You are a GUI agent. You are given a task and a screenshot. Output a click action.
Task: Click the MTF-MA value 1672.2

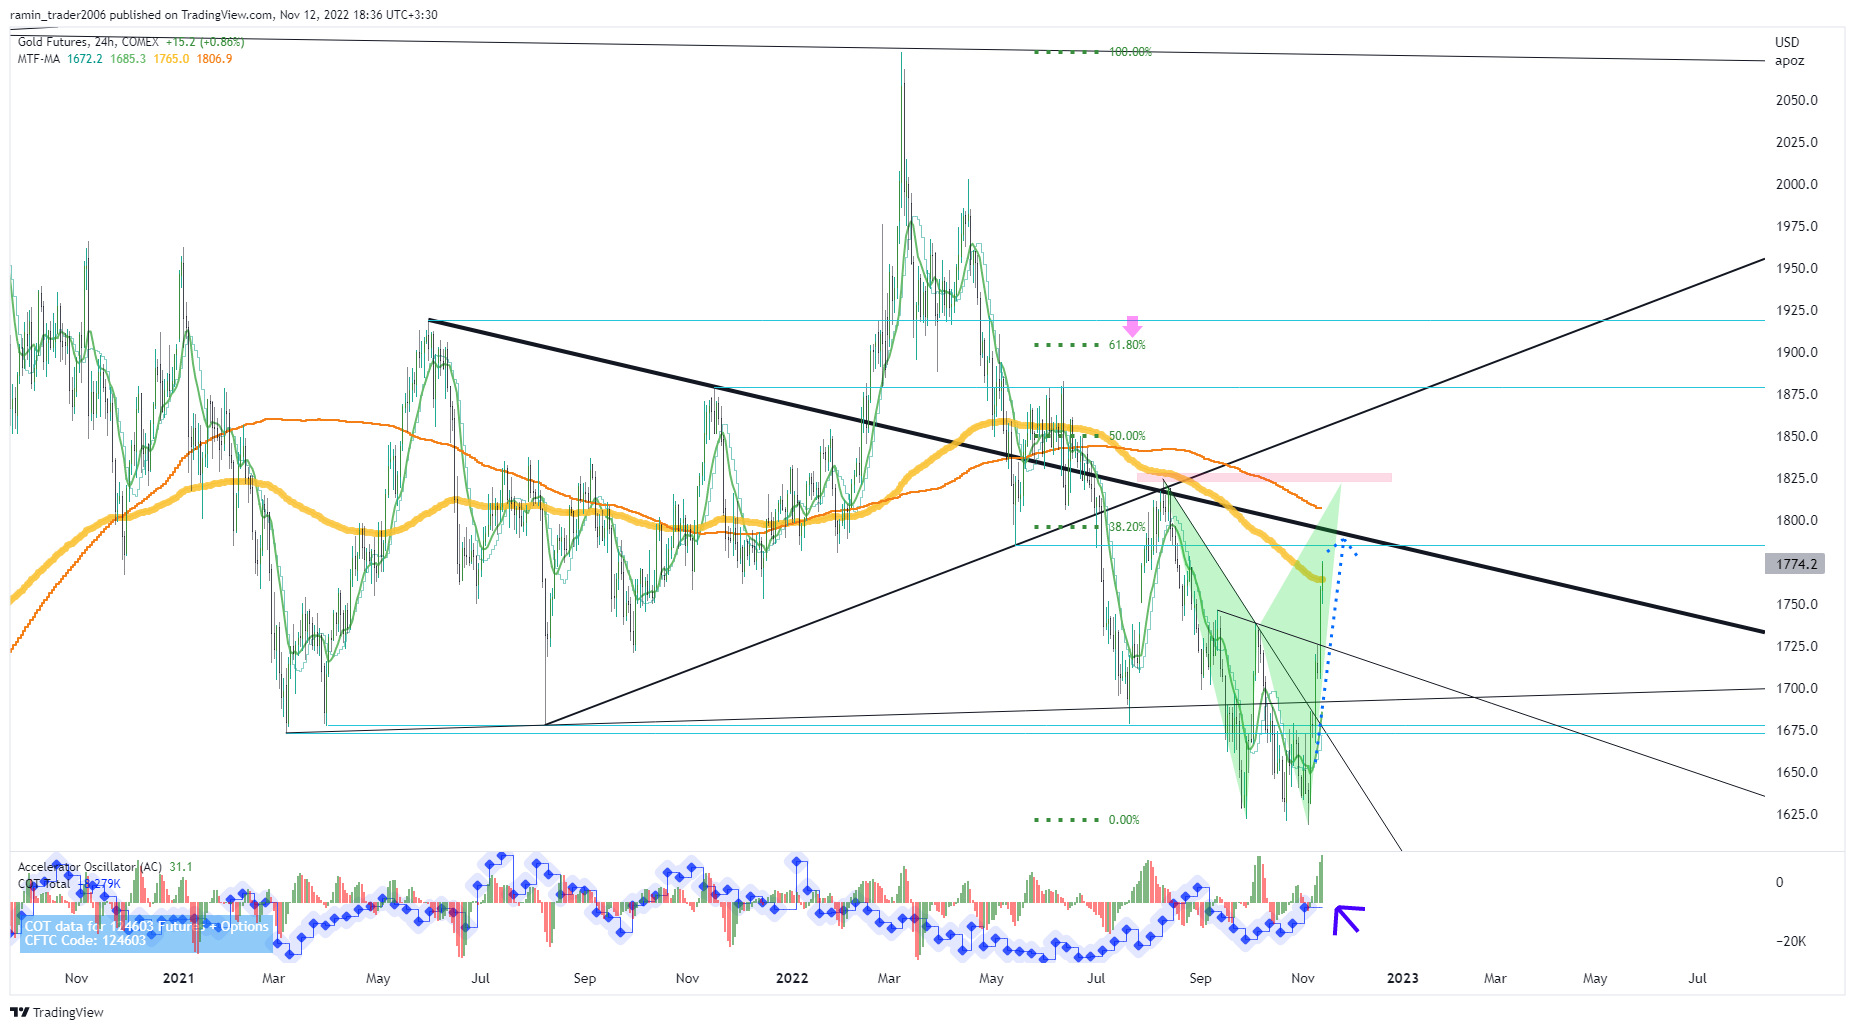click(85, 59)
